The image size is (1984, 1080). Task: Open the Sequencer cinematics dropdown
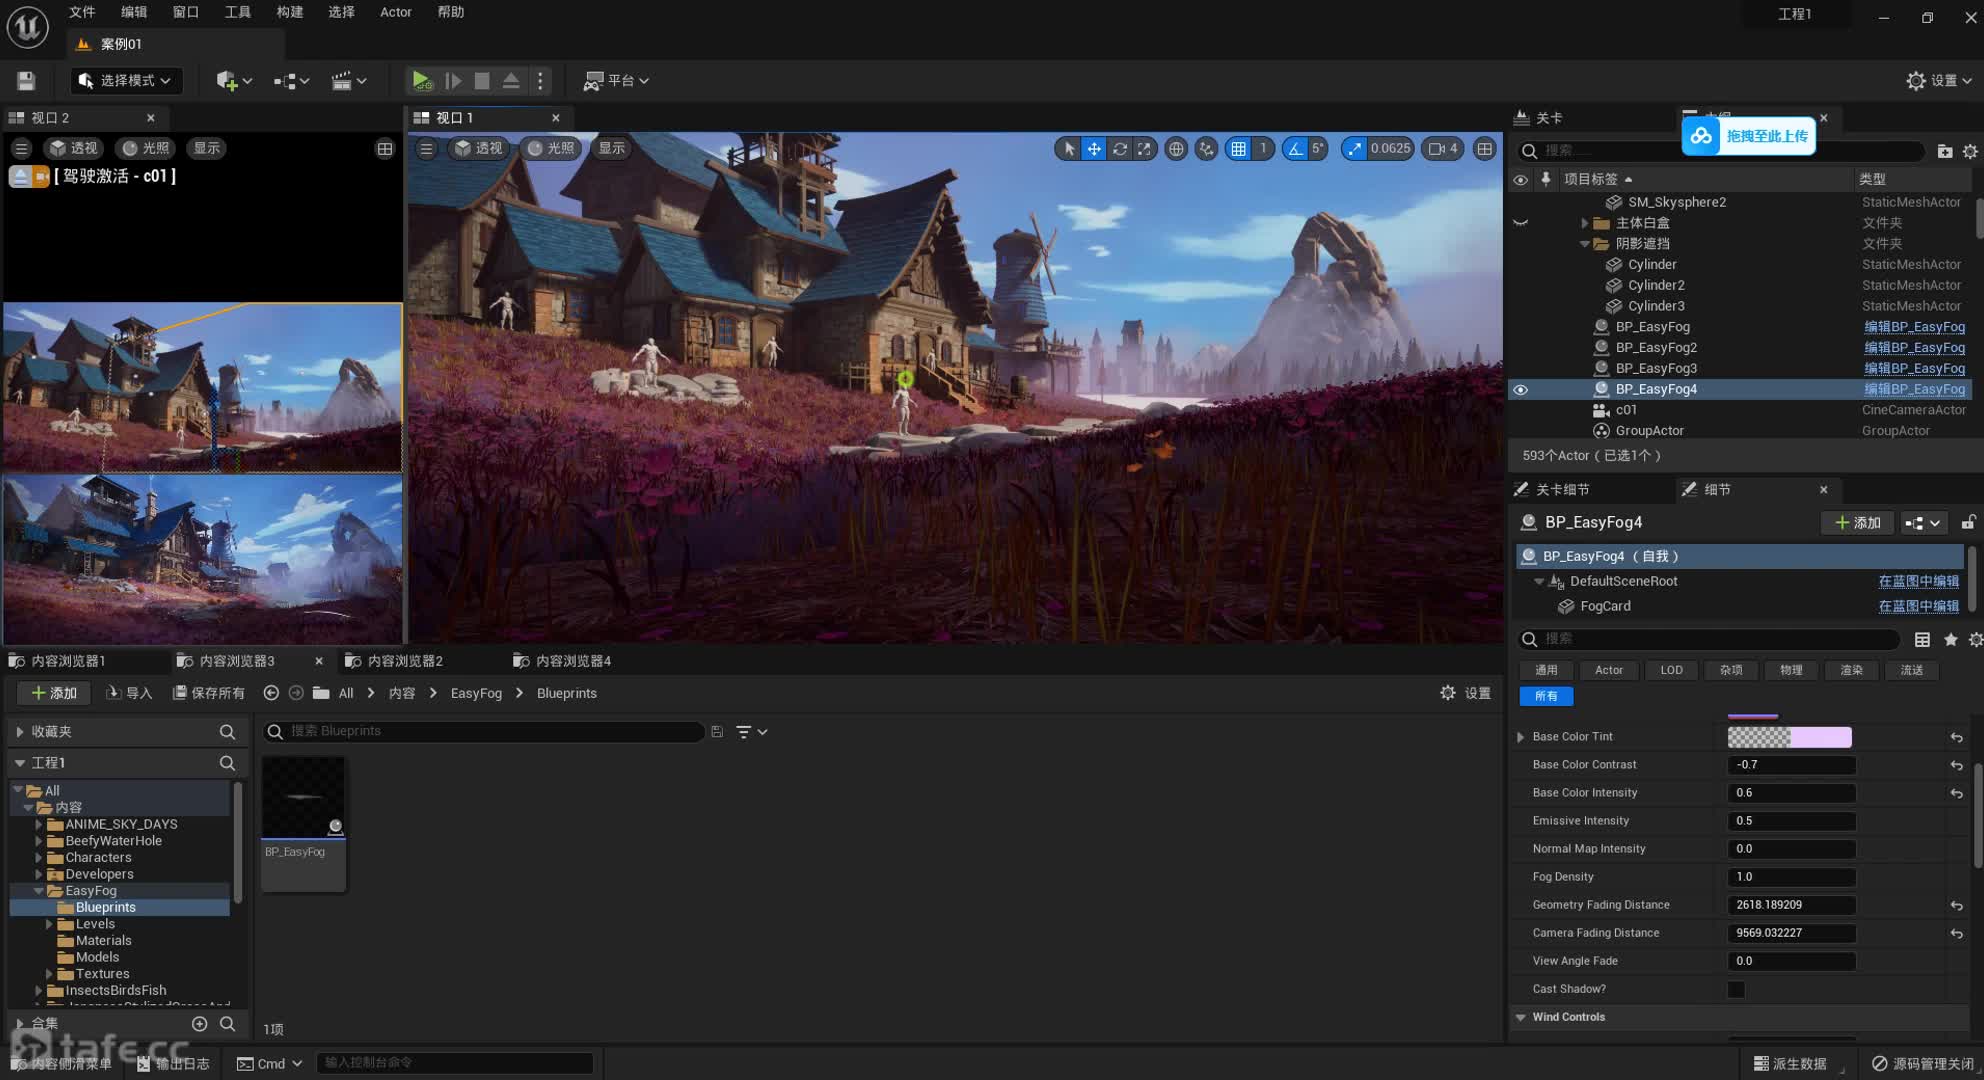(x=349, y=80)
